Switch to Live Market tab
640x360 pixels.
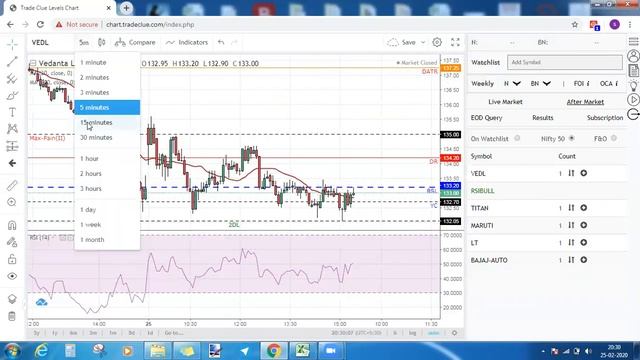(x=505, y=102)
